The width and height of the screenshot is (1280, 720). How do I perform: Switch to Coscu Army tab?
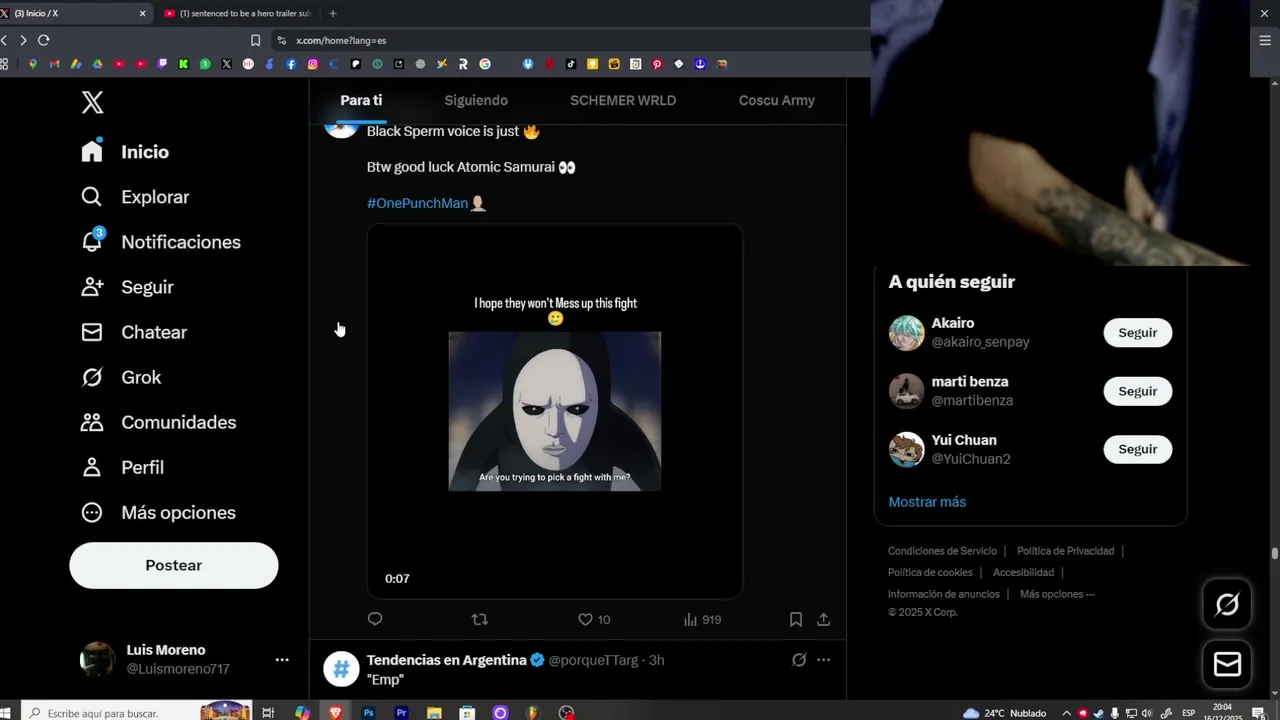[777, 100]
